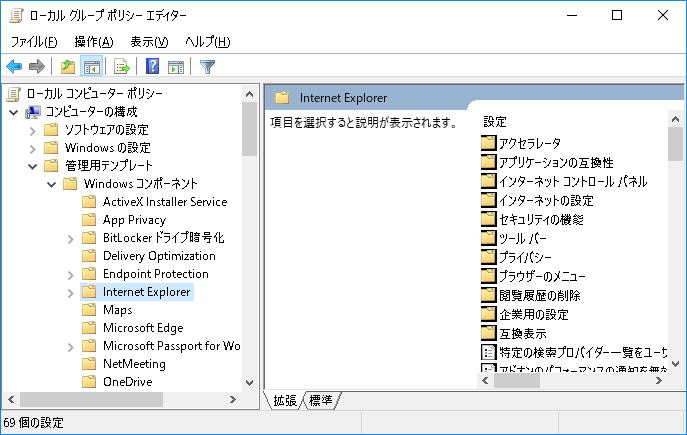The image size is (687, 435).
Task: Select the プライバシー folder
Action: click(x=525, y=257)
